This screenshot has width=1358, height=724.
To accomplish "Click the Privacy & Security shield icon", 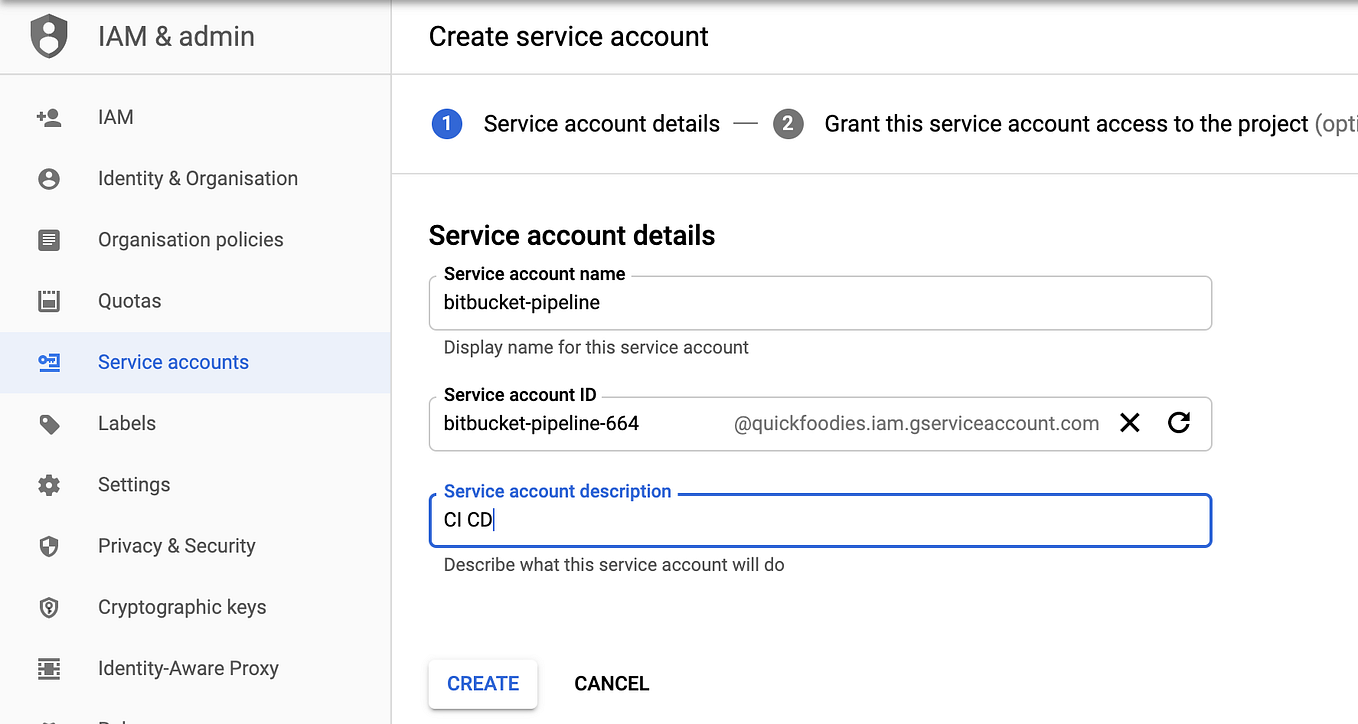I will 49,546.
